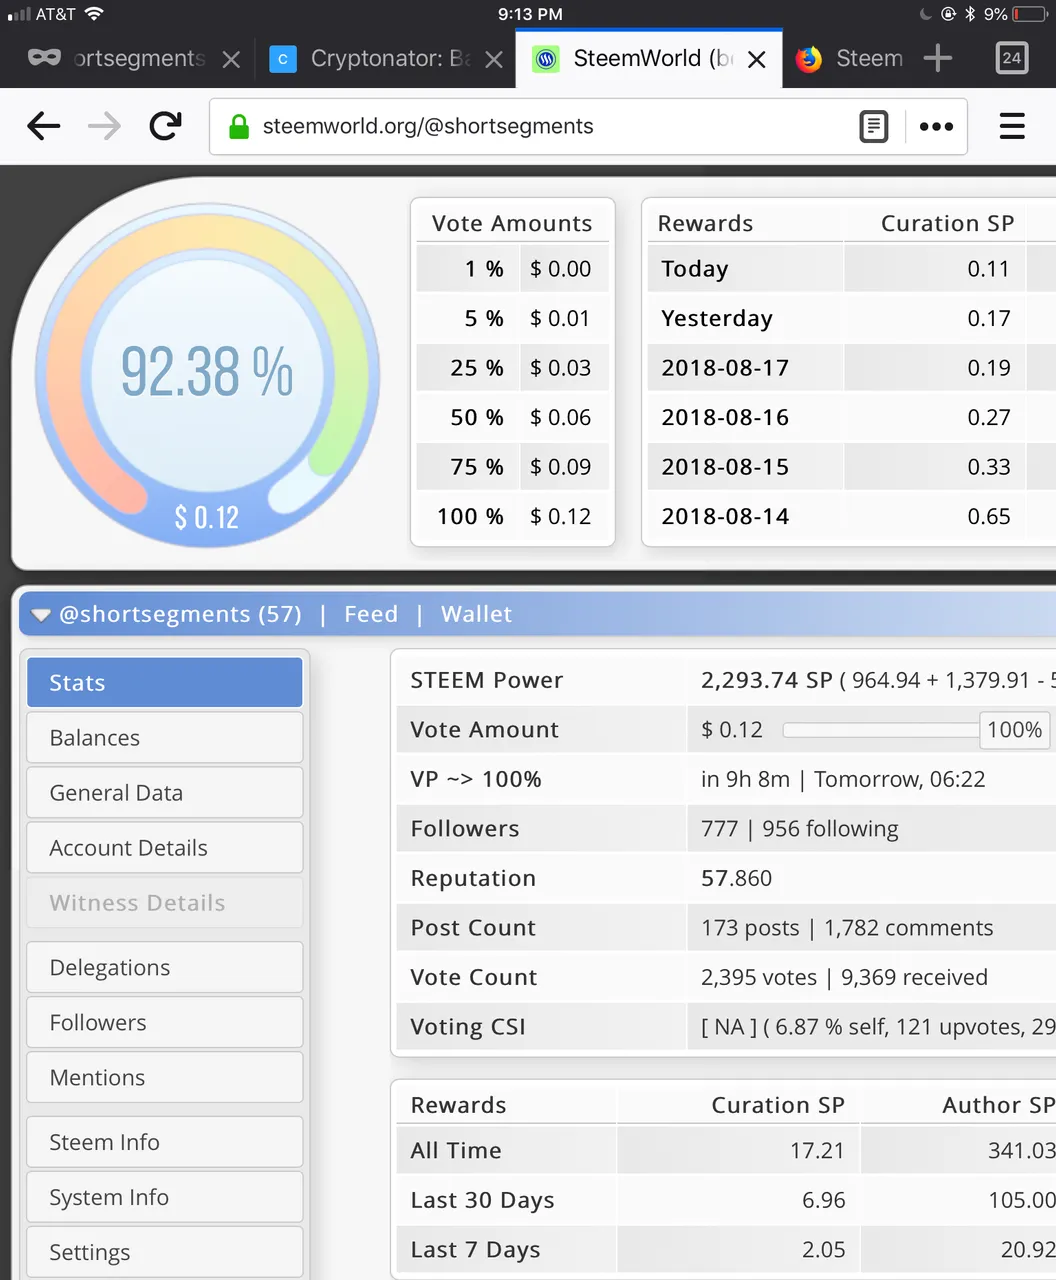The width and height of the screenshot is (1056, 1280).
Task: Go forward to the next page
Action: (x=104, y=126)
